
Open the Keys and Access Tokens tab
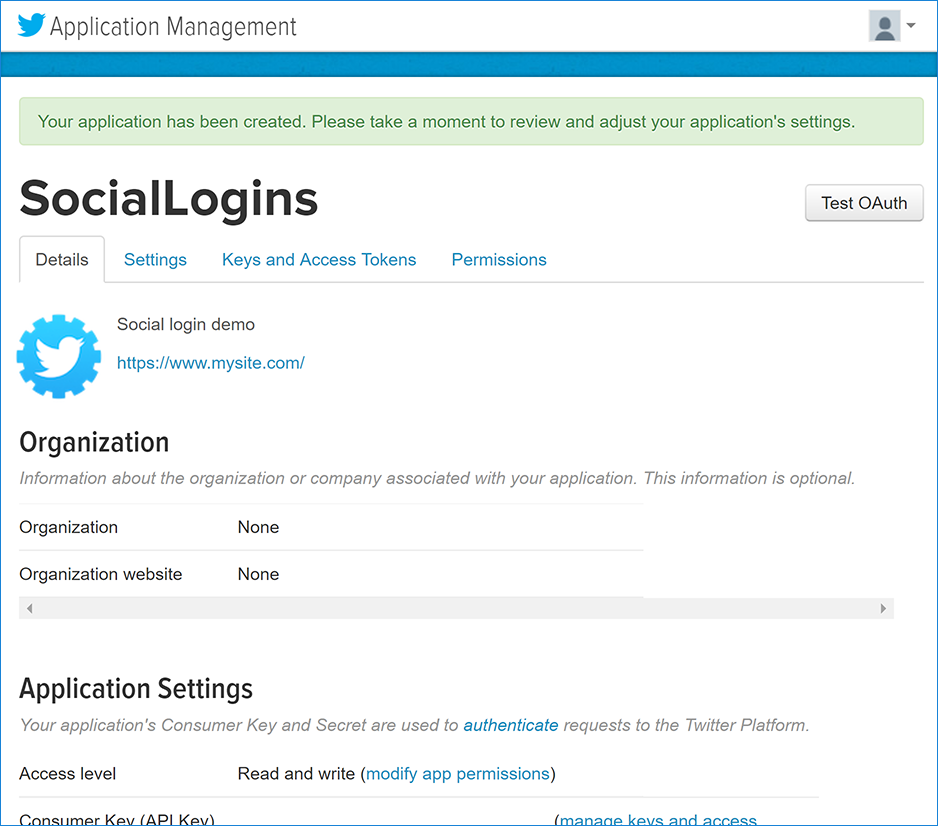319,259
